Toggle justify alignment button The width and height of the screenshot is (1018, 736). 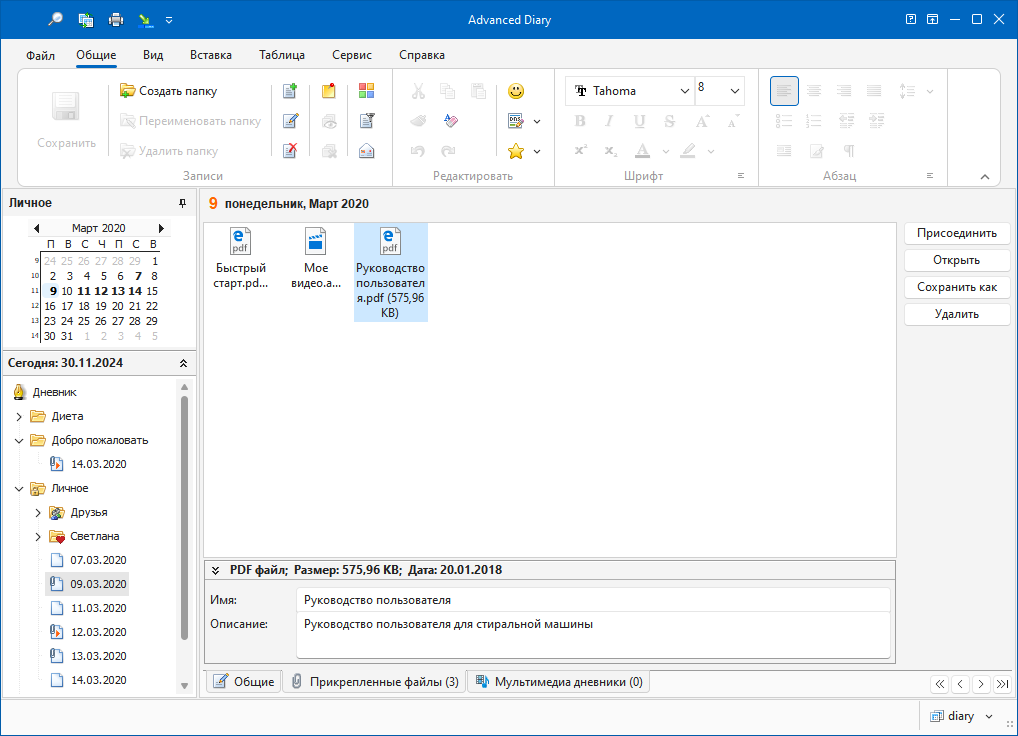(875, 91)
